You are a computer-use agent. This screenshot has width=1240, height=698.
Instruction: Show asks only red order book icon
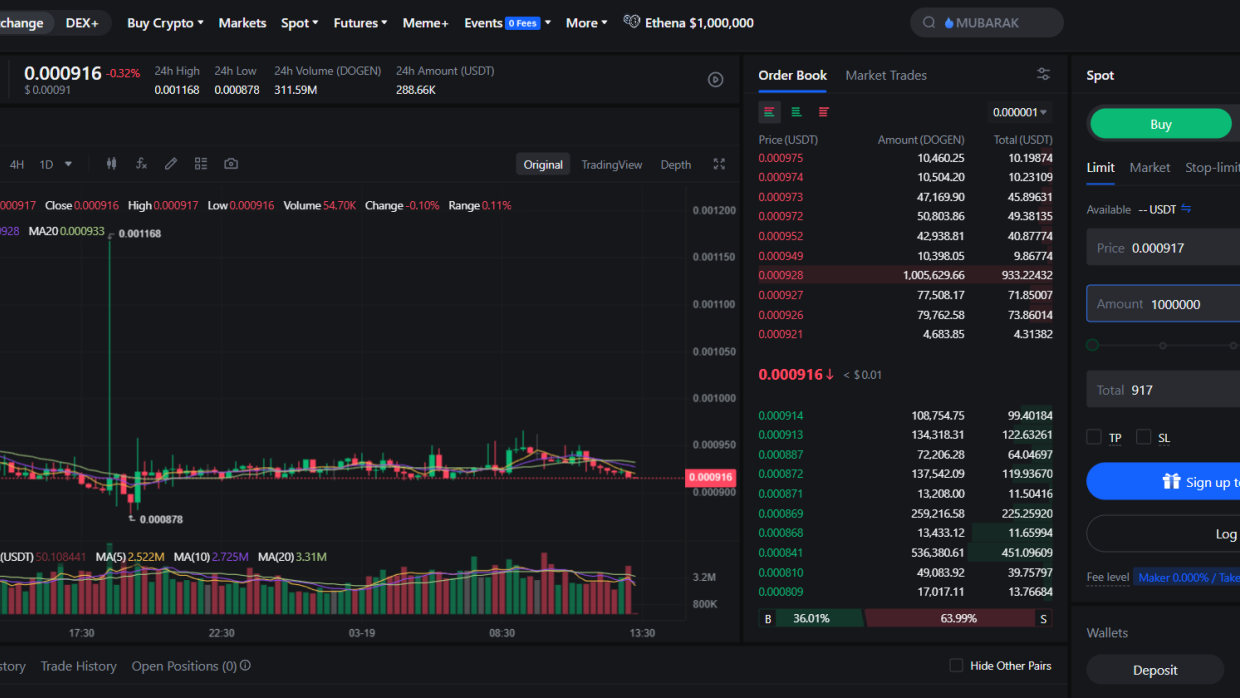pyautogui.click(x=824, y=112)
